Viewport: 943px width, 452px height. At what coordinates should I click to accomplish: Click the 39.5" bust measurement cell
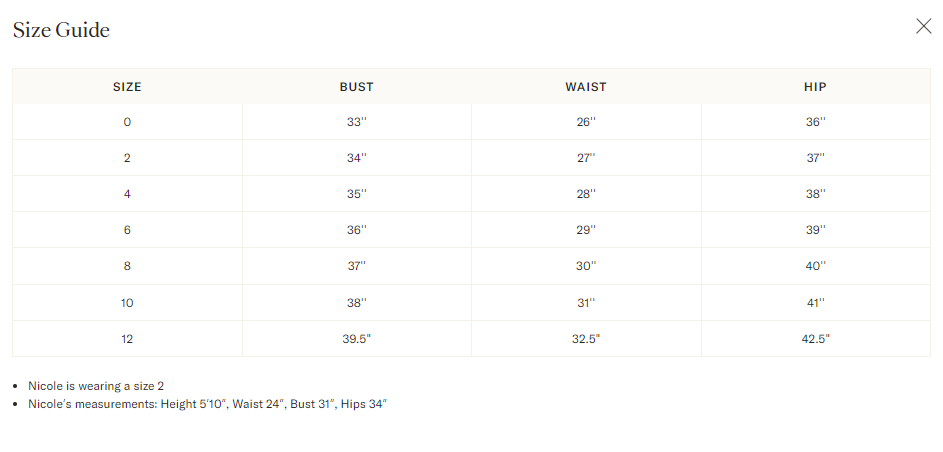click(356, 339)
